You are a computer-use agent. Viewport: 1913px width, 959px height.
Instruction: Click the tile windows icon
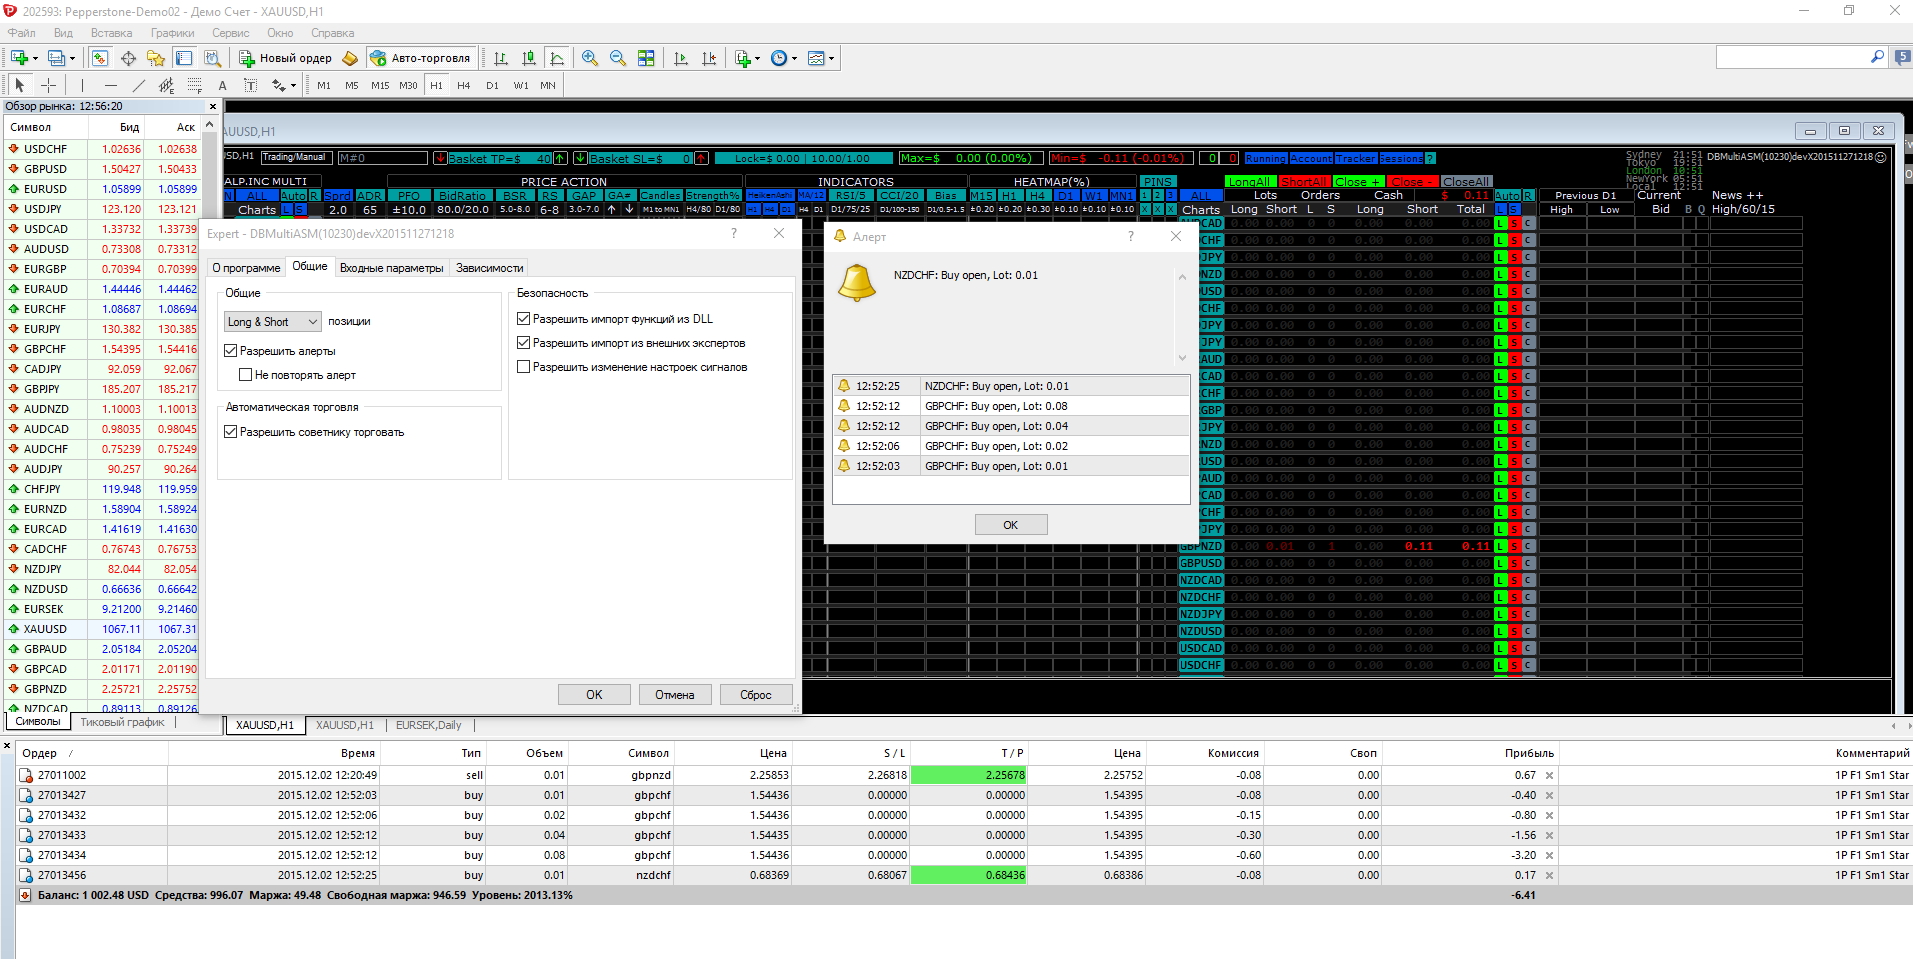point(646,58)
